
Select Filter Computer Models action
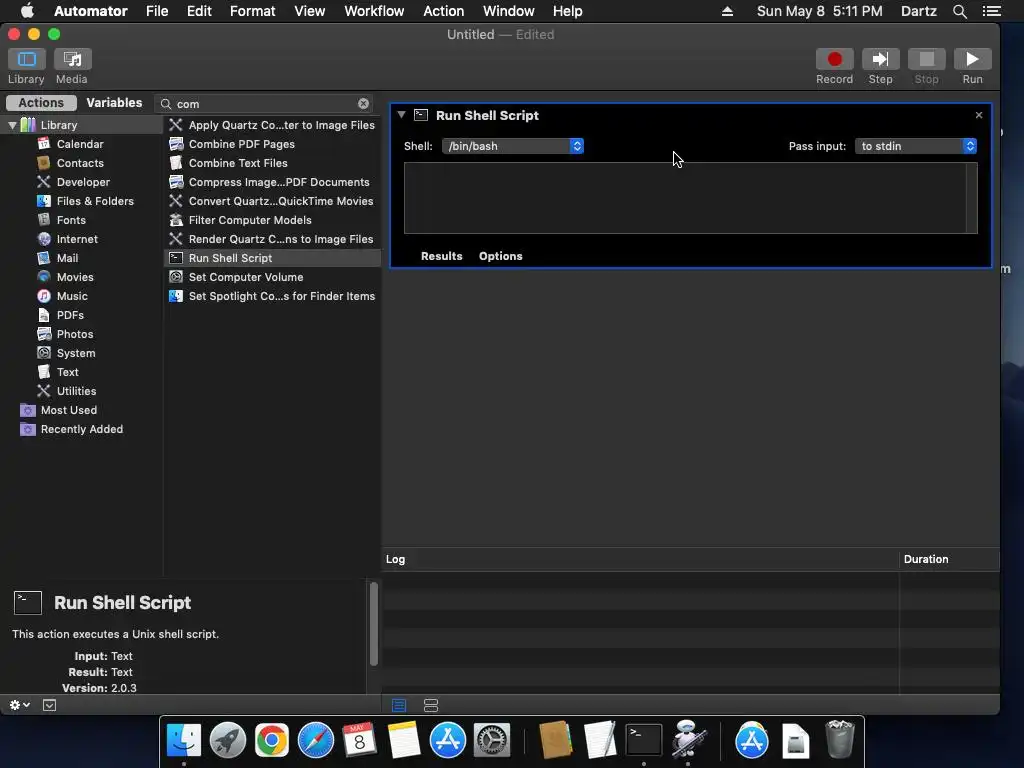tap(272, 220)
